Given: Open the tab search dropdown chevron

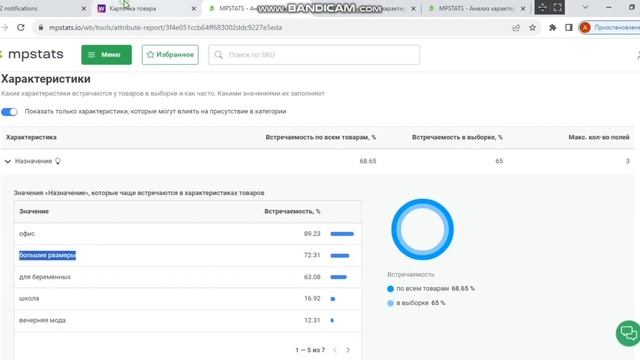Looking at the screenshot, I should [x=585, y=8].
